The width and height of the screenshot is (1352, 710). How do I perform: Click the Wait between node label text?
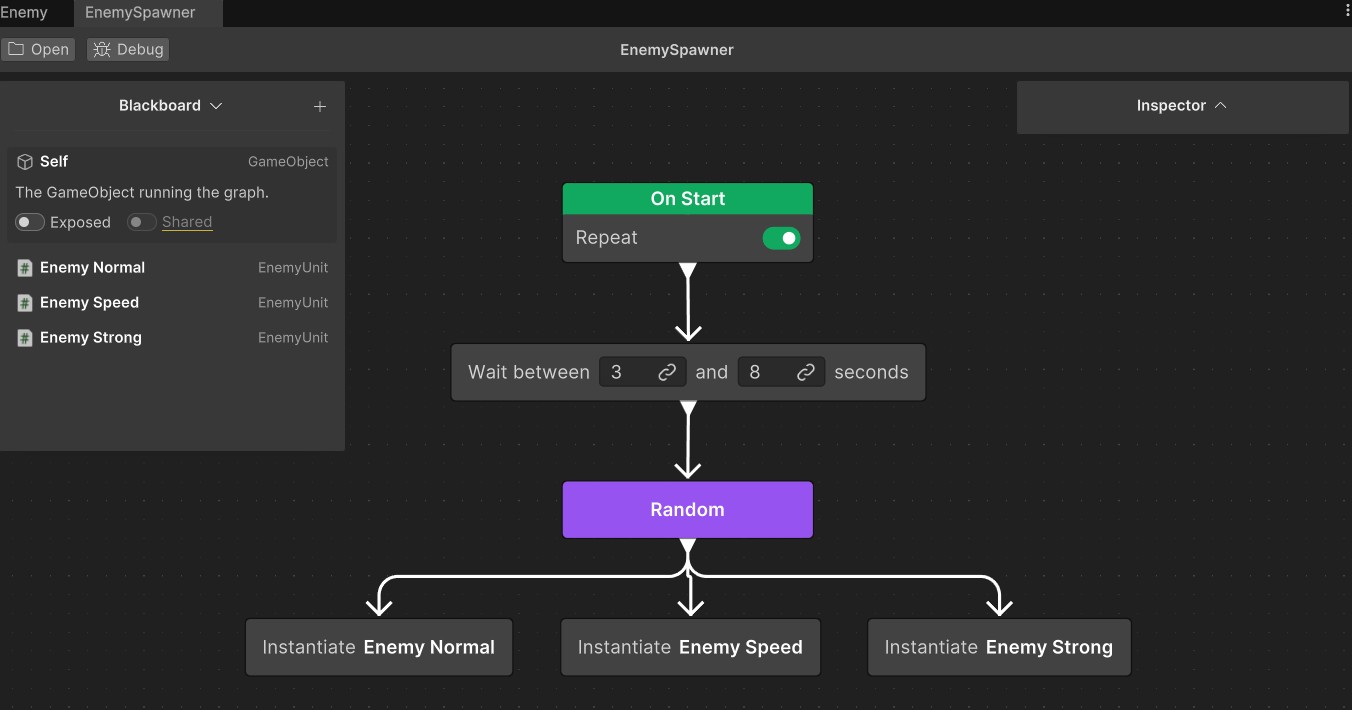[x=529, y=372]
